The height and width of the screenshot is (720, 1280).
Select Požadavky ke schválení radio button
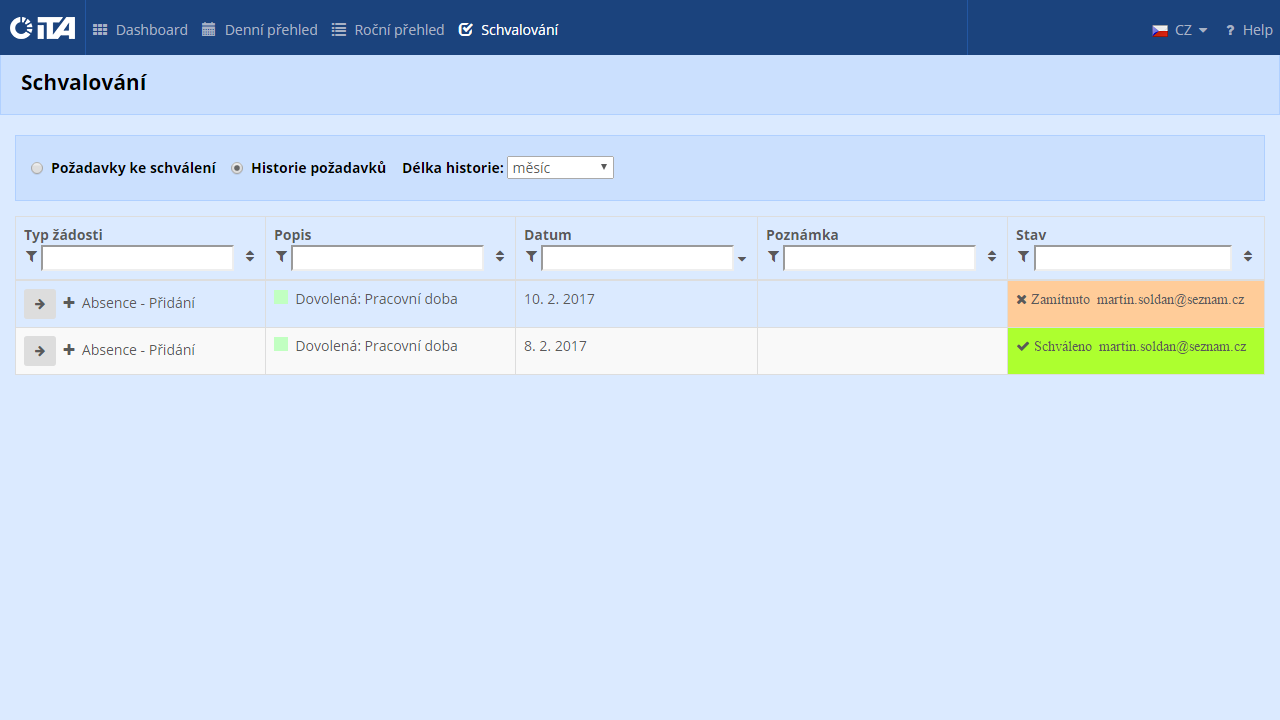click(37, 168)
